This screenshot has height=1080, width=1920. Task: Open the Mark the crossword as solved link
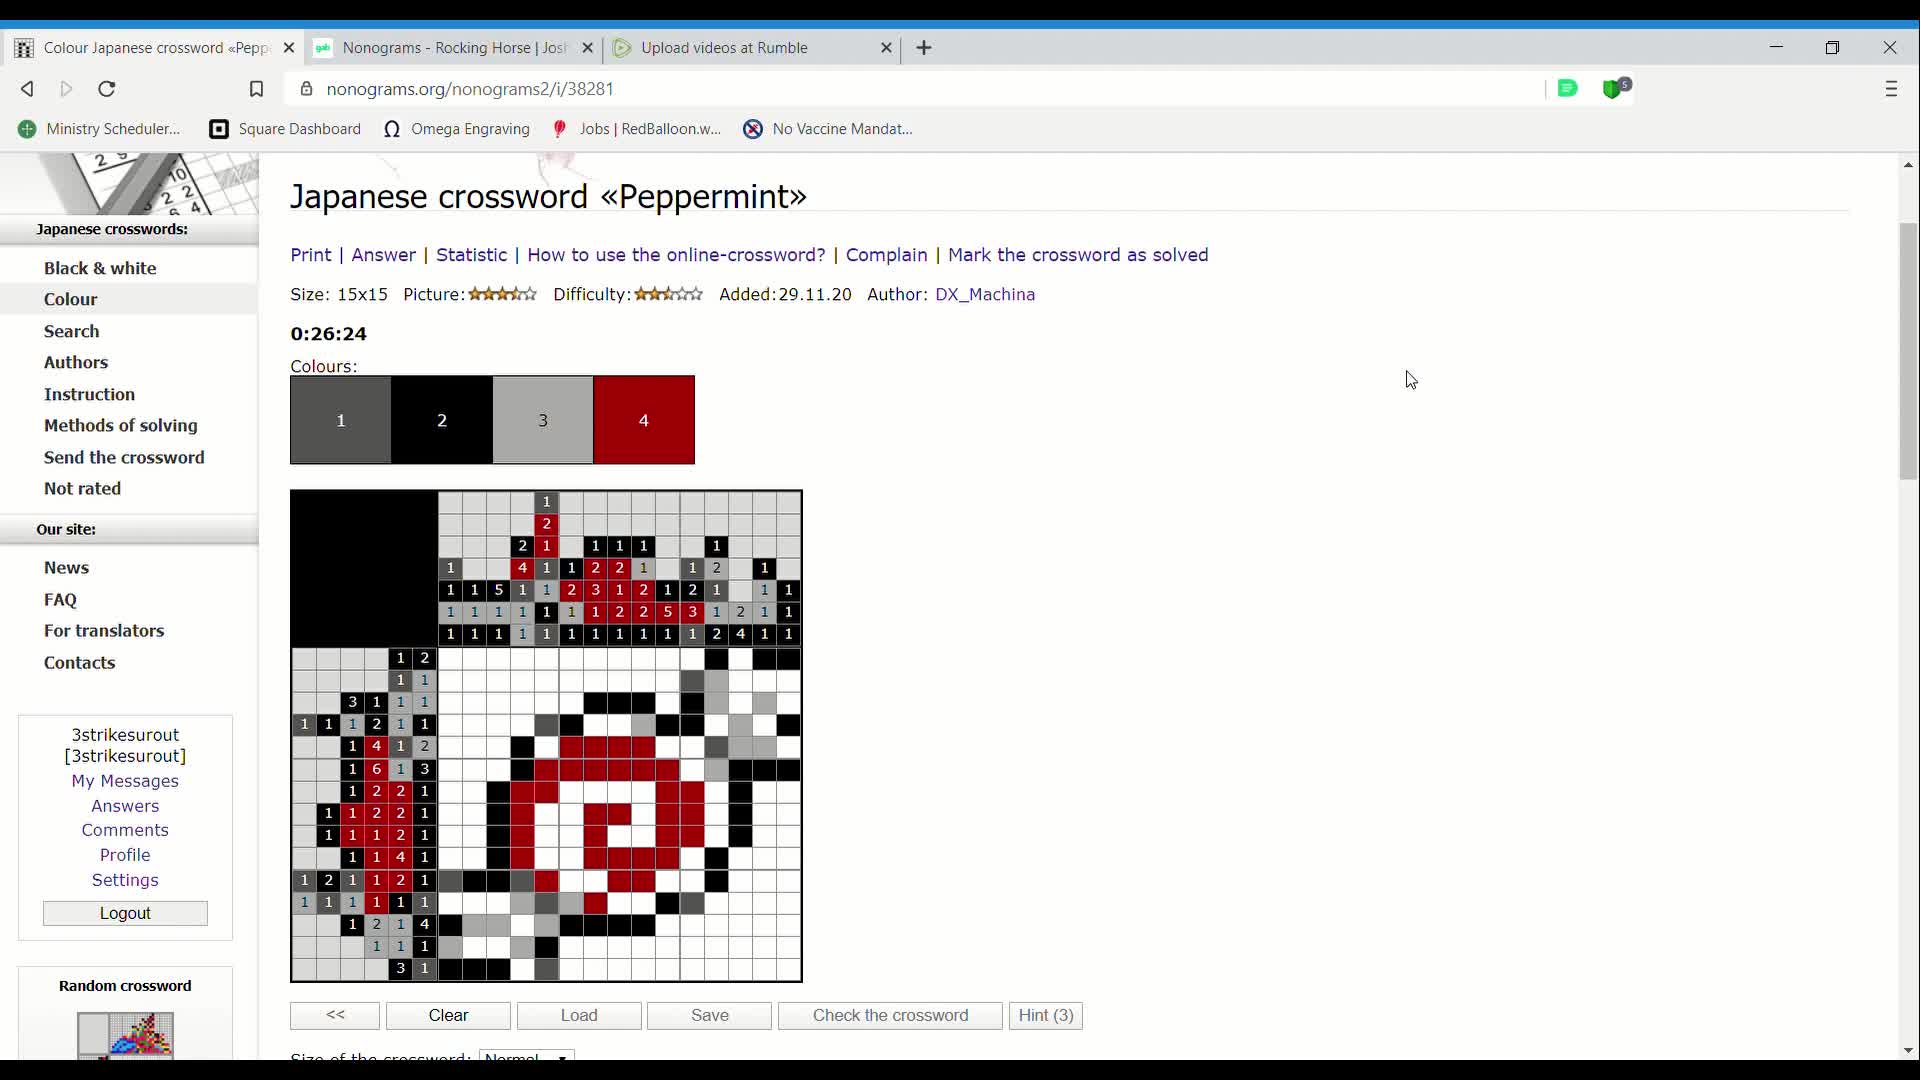[1078, 255]
